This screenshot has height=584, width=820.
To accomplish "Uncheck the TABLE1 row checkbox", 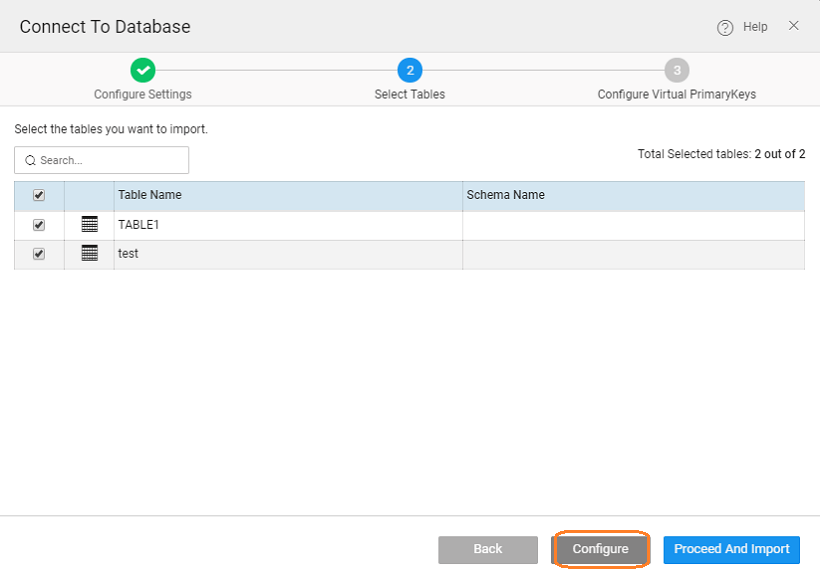I will click(39, 225).
